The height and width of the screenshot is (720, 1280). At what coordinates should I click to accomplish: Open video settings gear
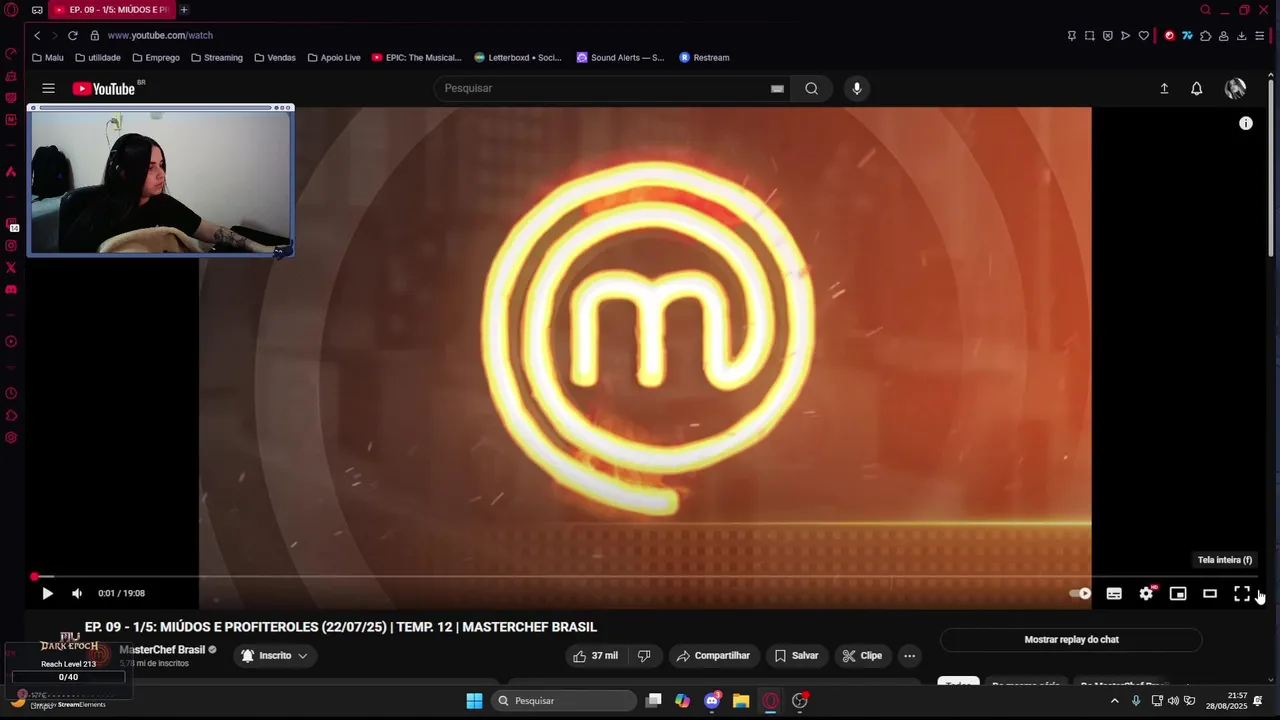[x=1146, y=593]
